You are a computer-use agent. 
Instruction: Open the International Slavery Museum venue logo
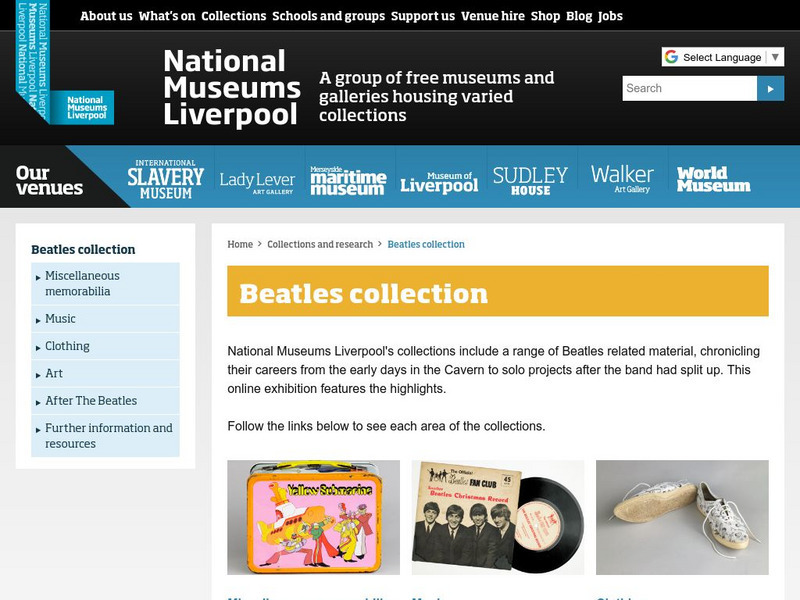coord(165,179)
